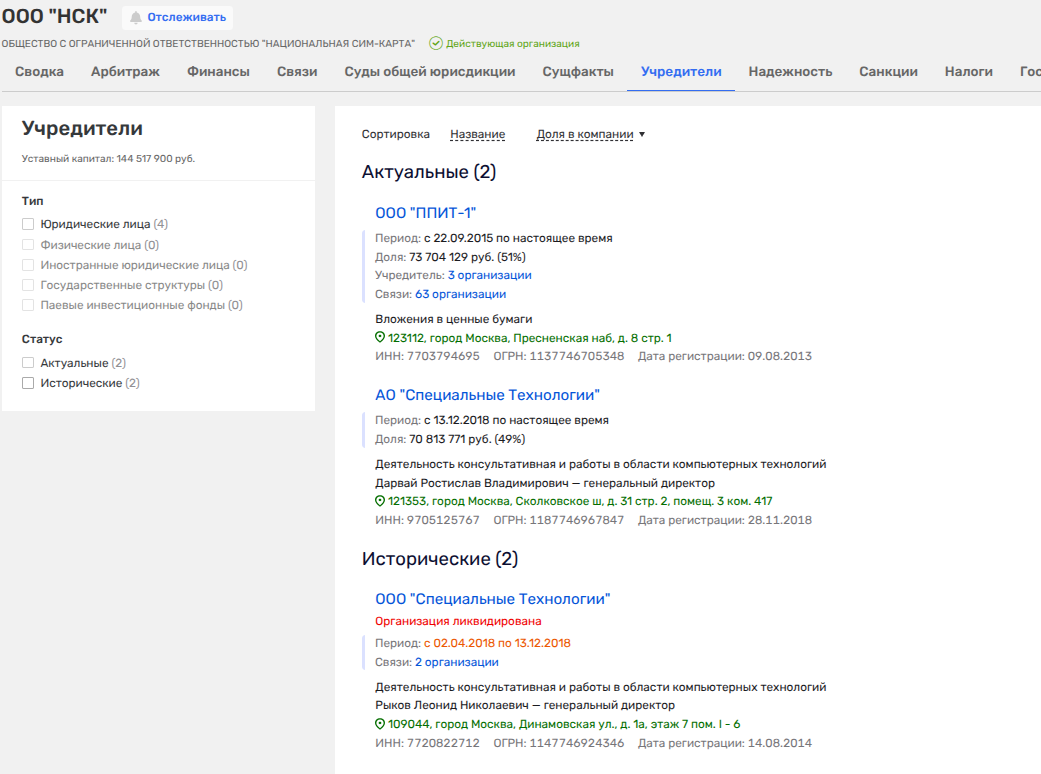Open the Суды общей юрисдикции tab
1041x774 pixels.
(430, 72)
